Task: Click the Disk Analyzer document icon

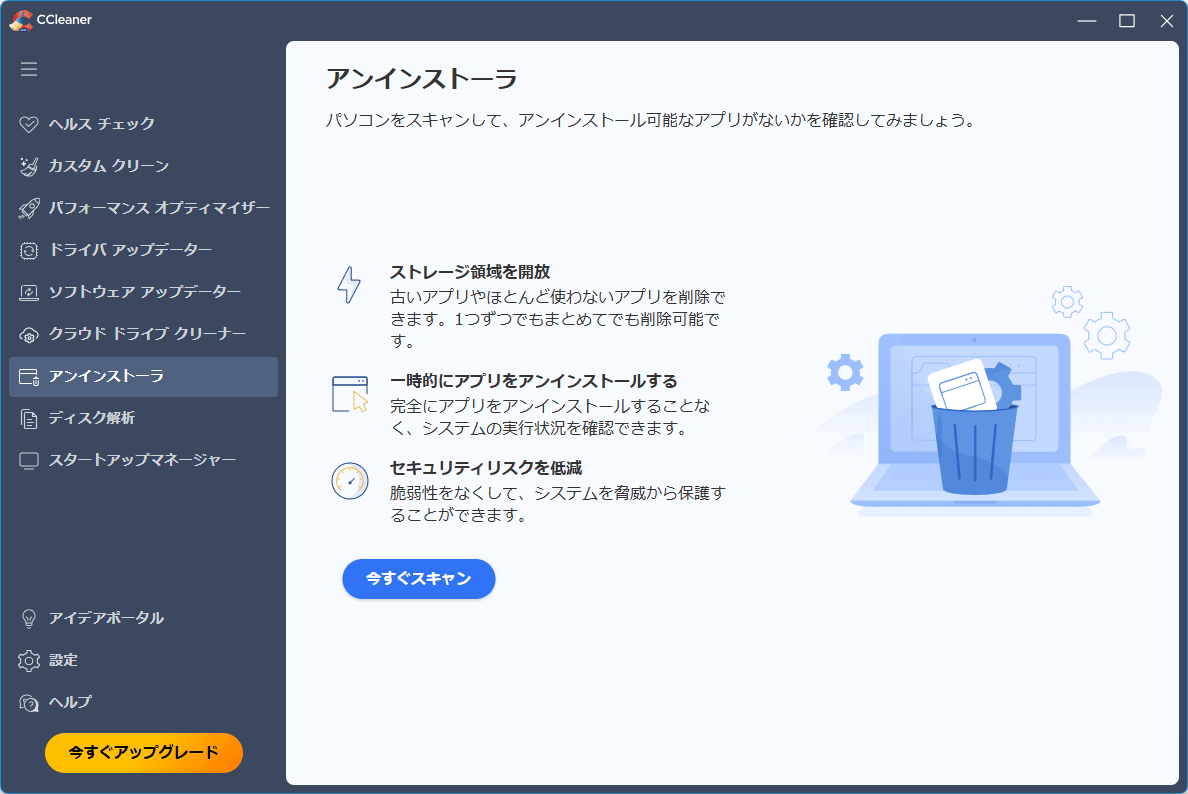Action: pos(29,419)
